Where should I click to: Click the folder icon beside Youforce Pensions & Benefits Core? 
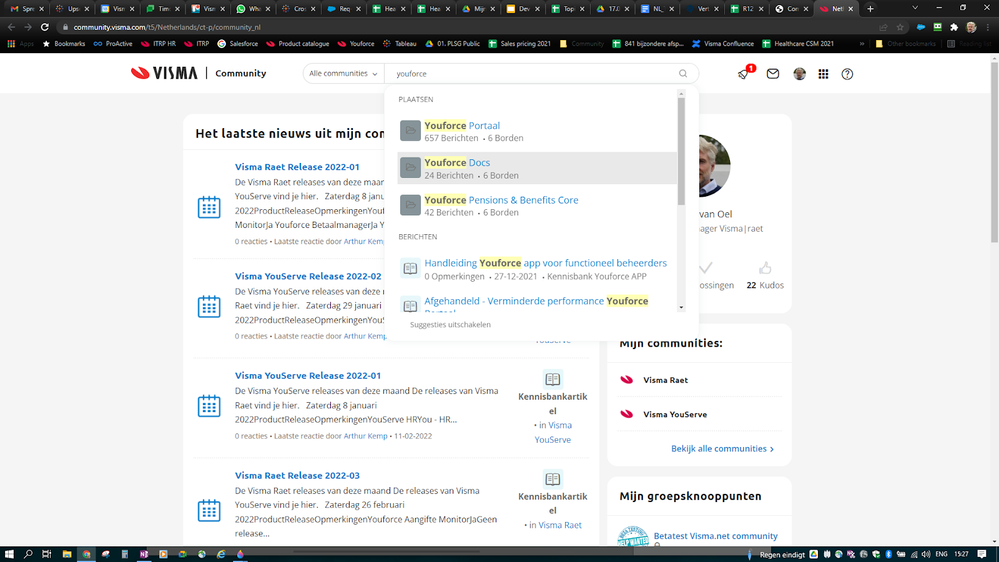point(410,205)
